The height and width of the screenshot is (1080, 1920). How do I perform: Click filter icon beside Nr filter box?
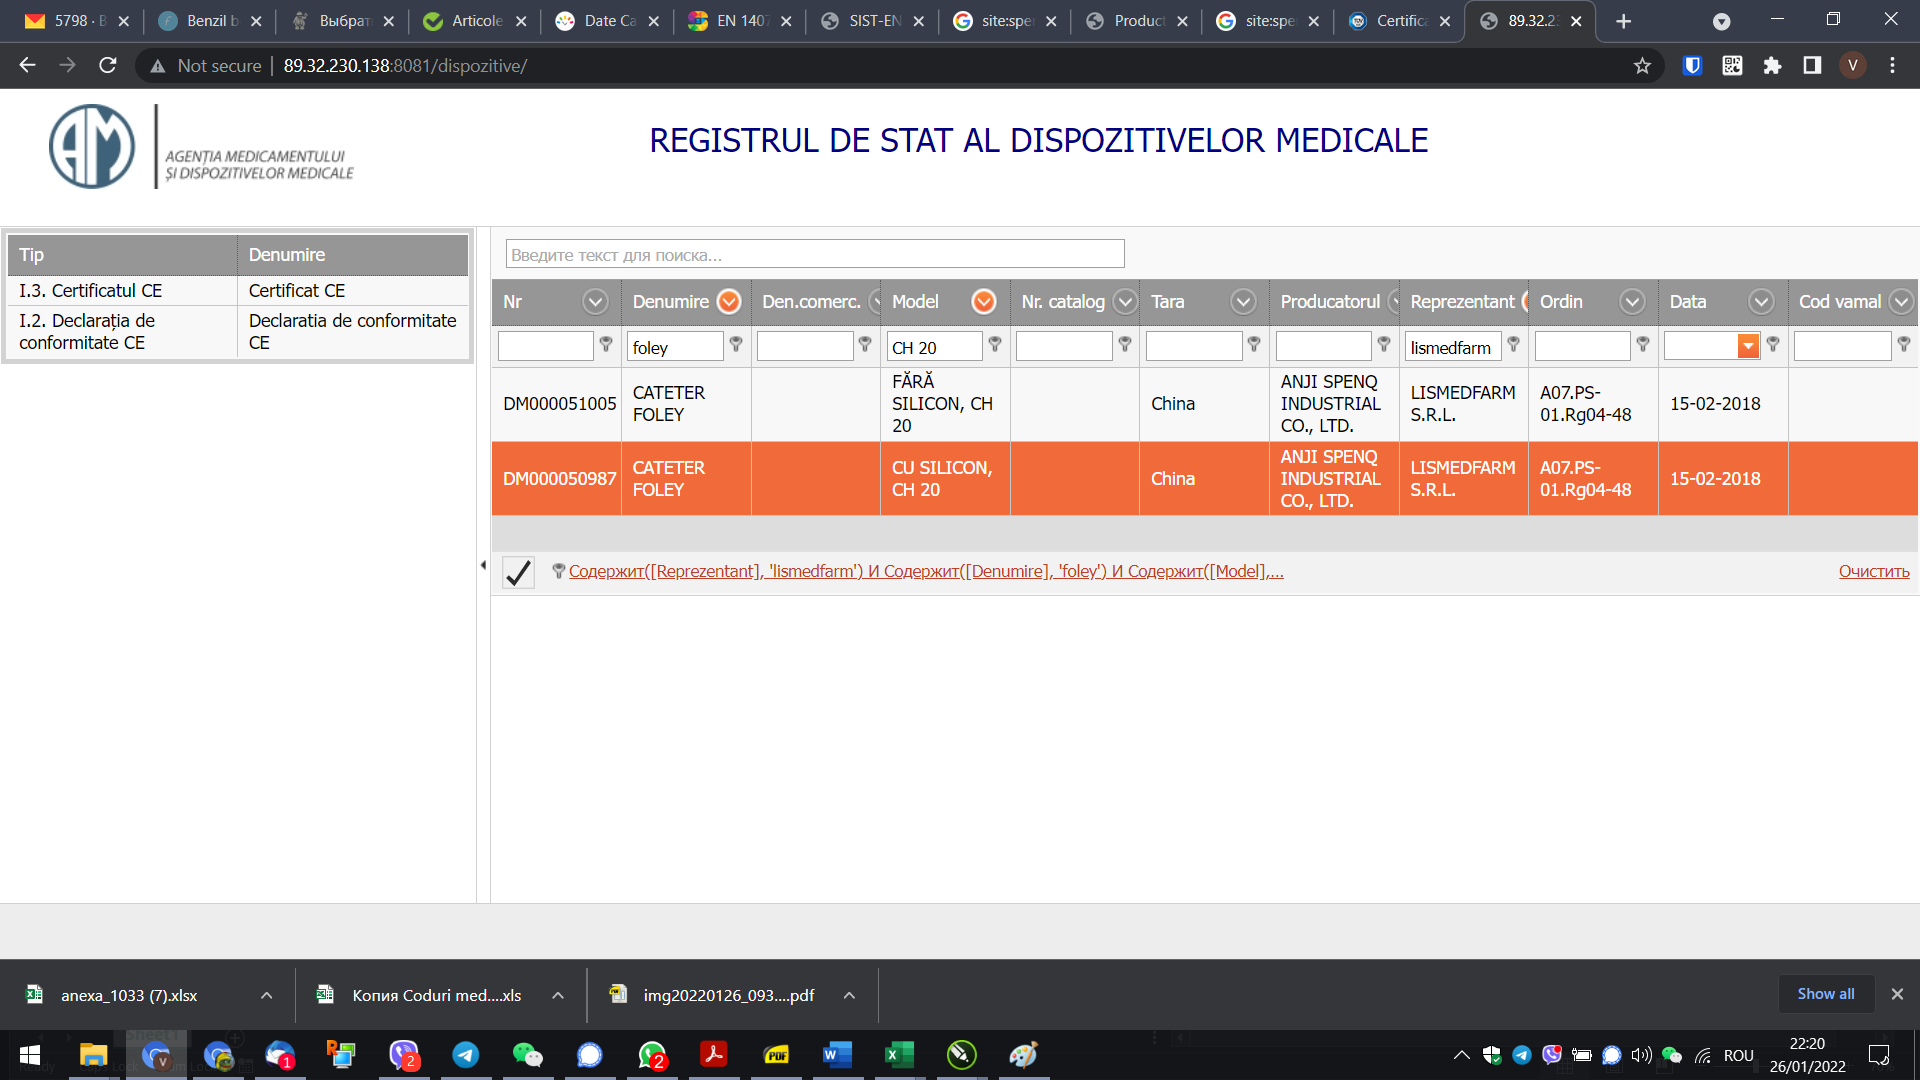coord(606,344)
